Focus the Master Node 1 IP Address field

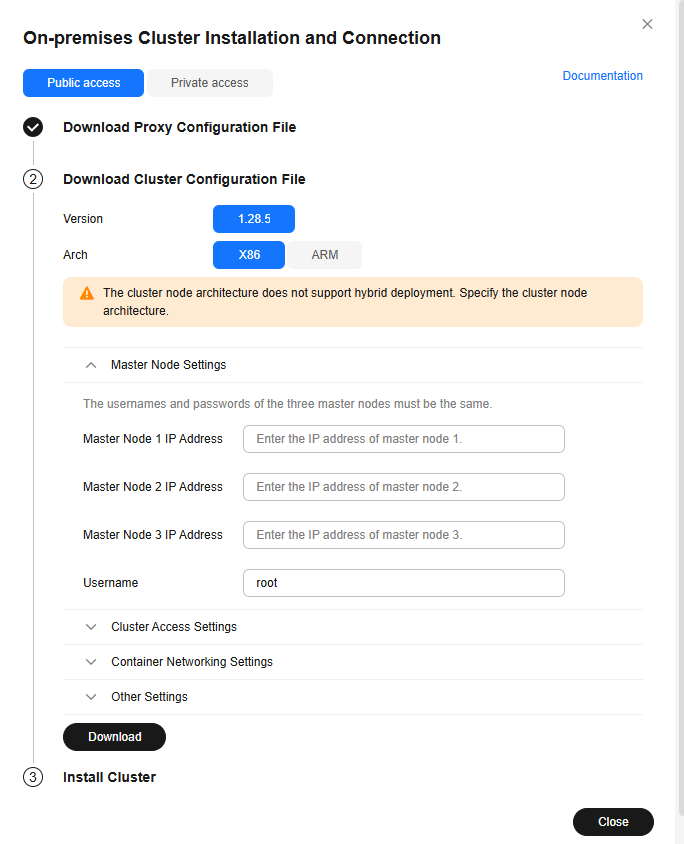(x=404, y=439)
